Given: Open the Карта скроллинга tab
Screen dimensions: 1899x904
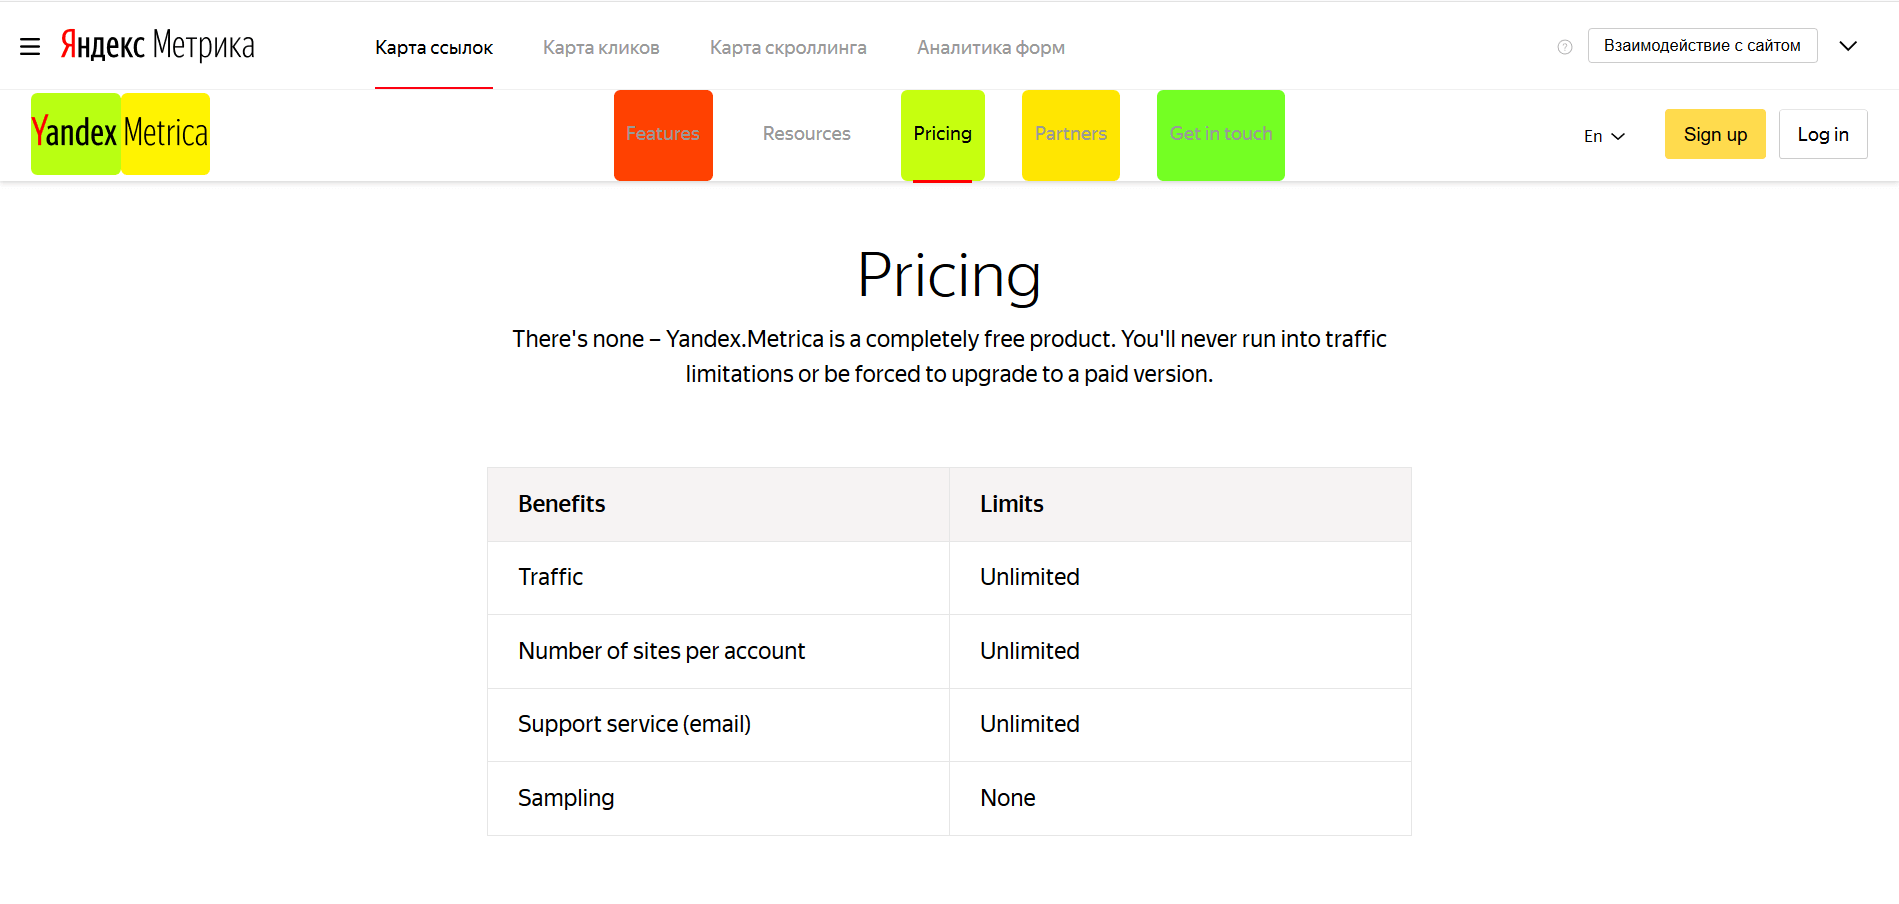Looking at the screenshot, I should 788,48.
